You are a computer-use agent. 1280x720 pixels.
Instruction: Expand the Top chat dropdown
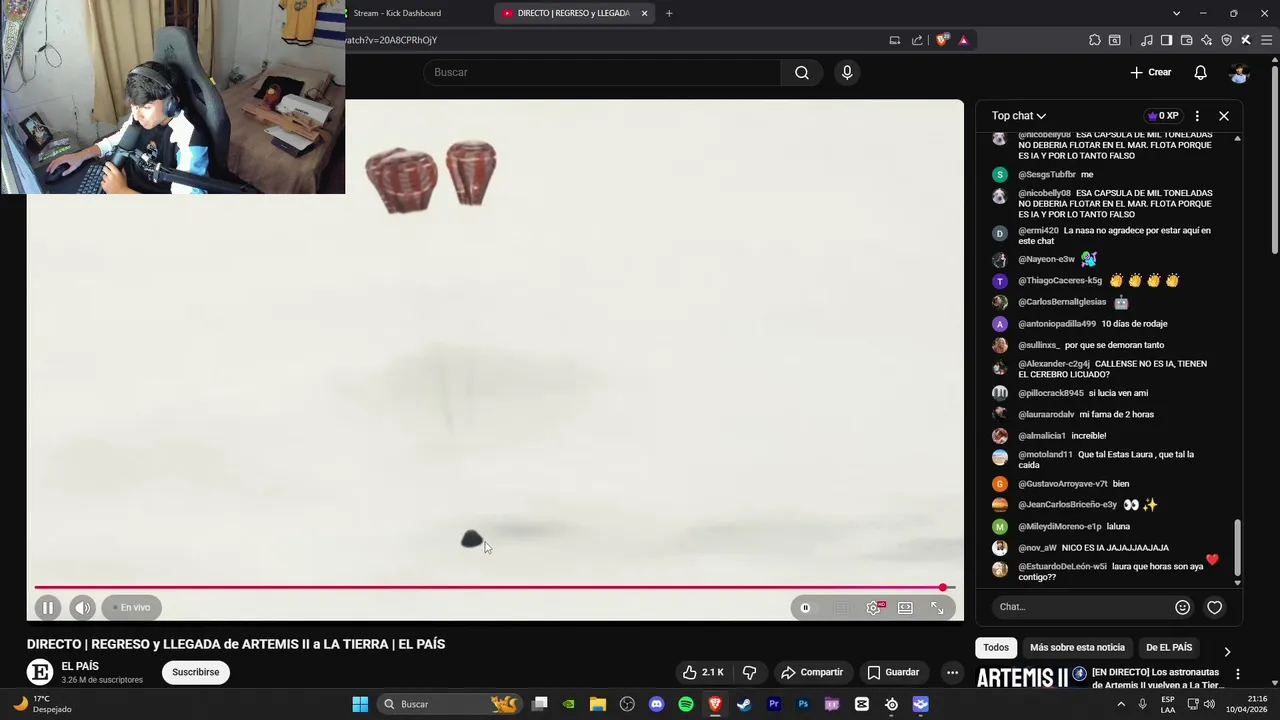pos(1019,116)
